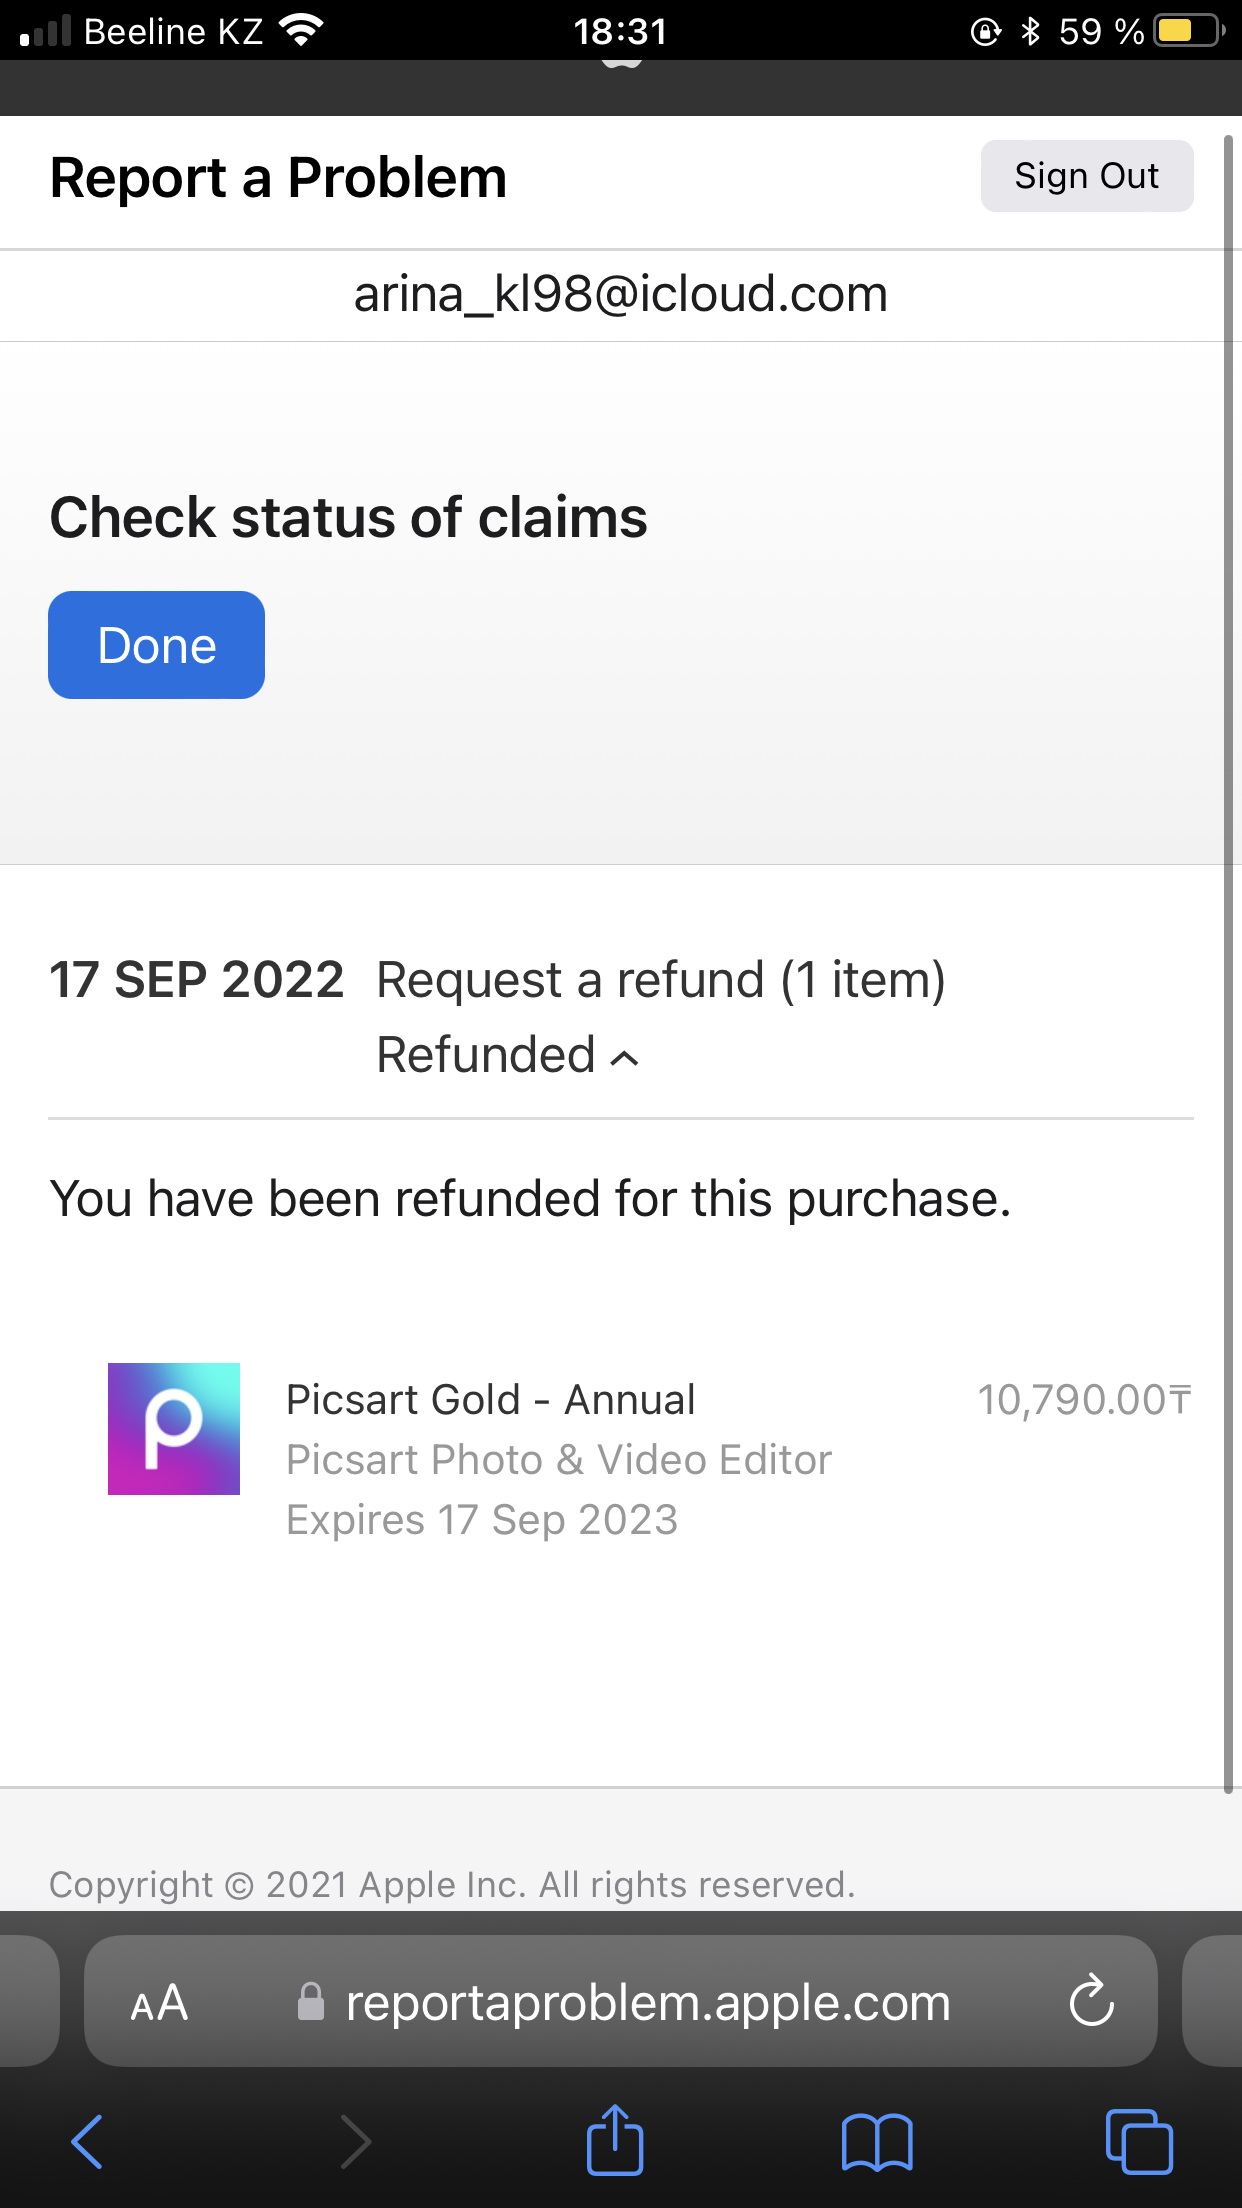
Task: Select the Picsart Gold - Annual item
Action: [490, 1399]
